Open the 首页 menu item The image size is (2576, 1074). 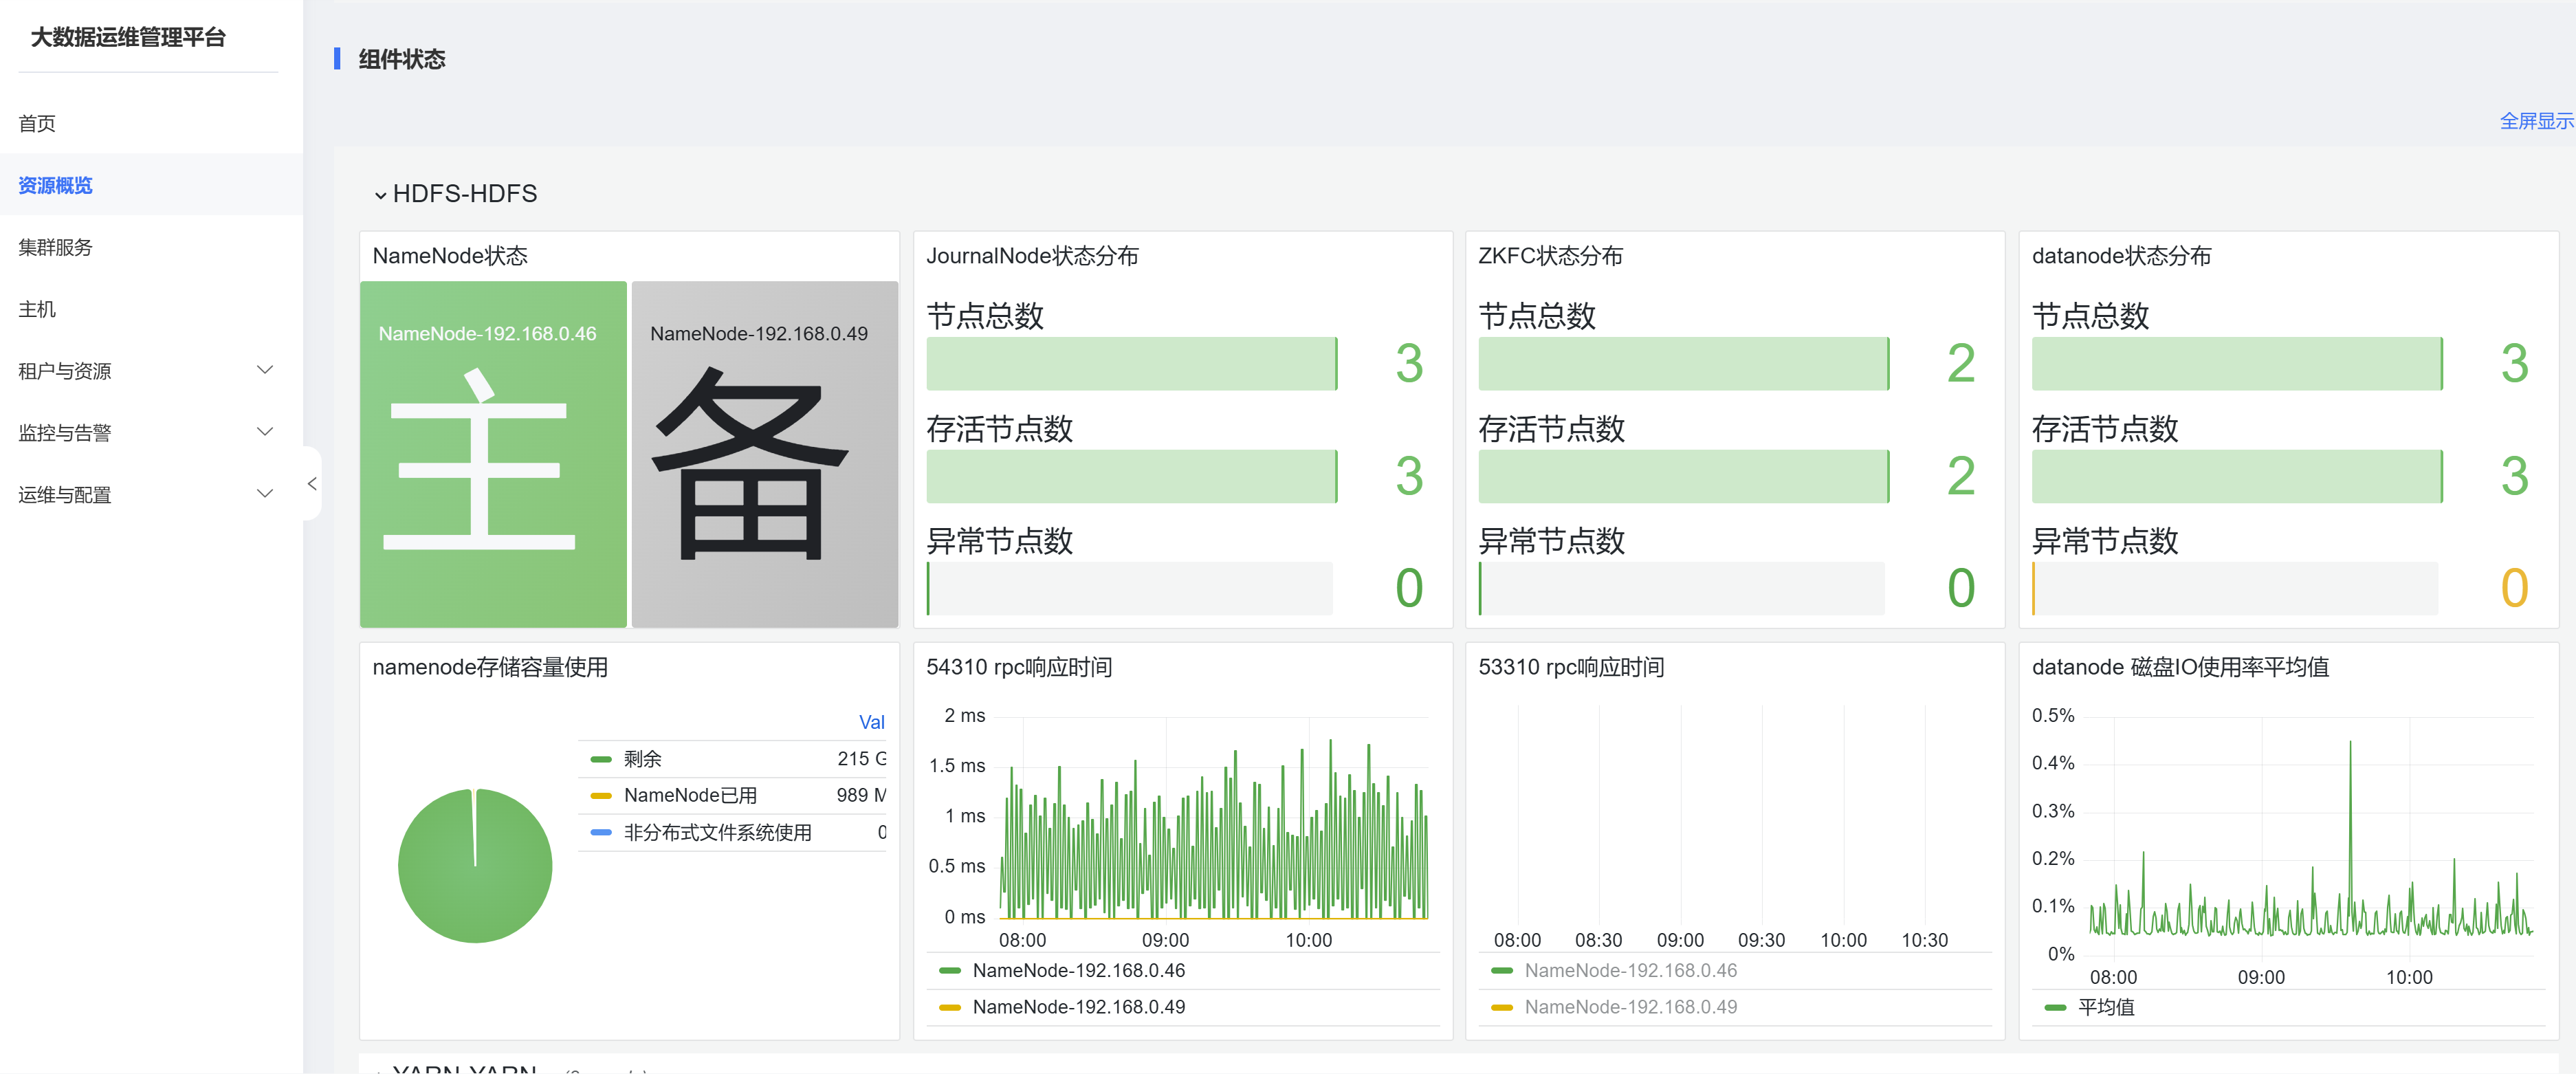click(x=37, y=123)
